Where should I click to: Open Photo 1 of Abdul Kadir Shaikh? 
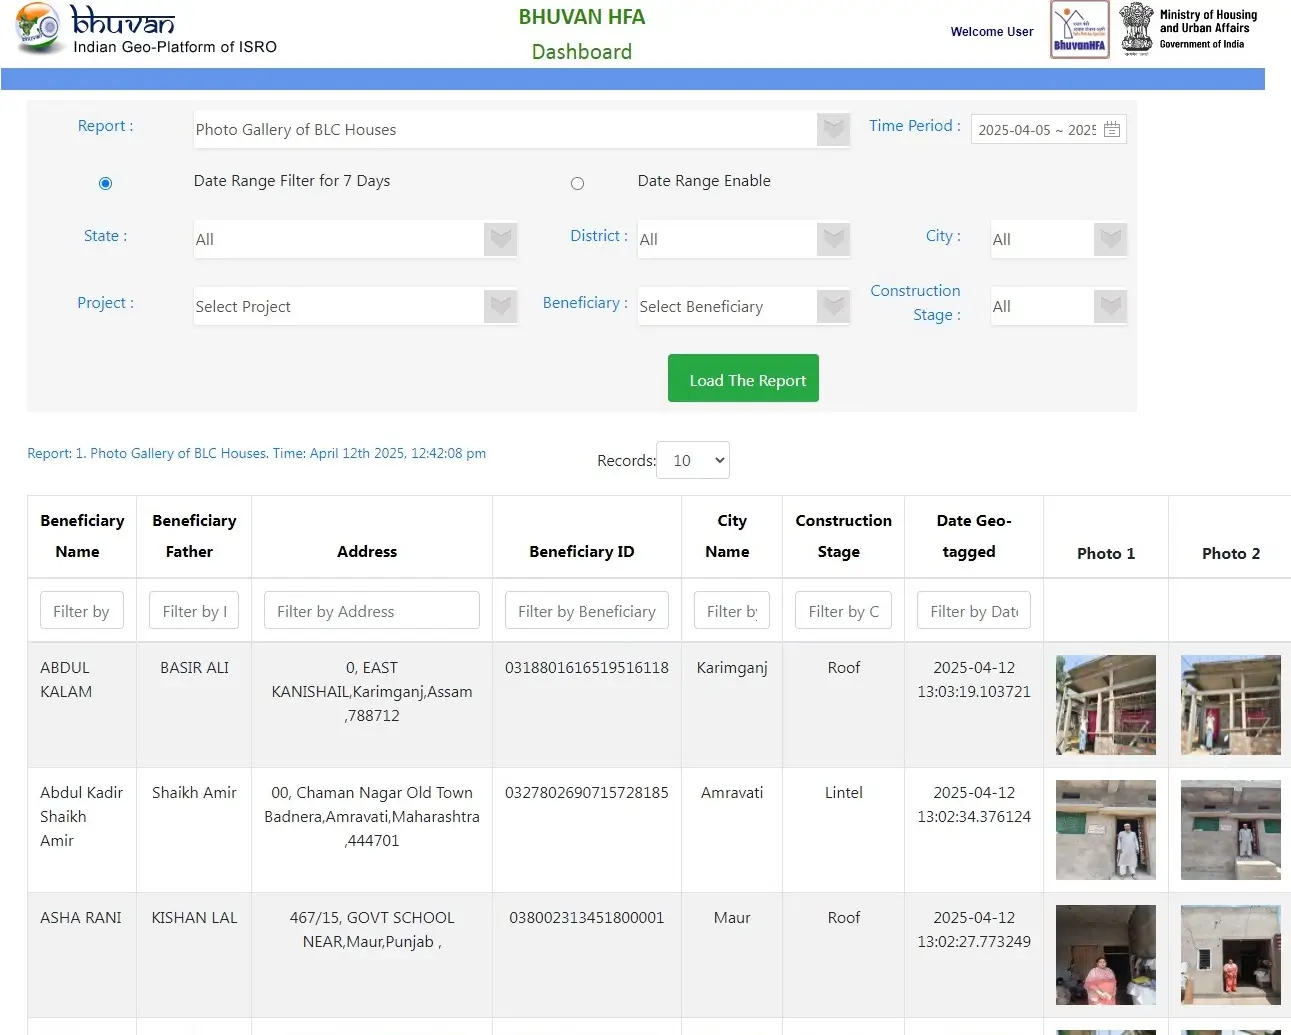click(1106, 830)
